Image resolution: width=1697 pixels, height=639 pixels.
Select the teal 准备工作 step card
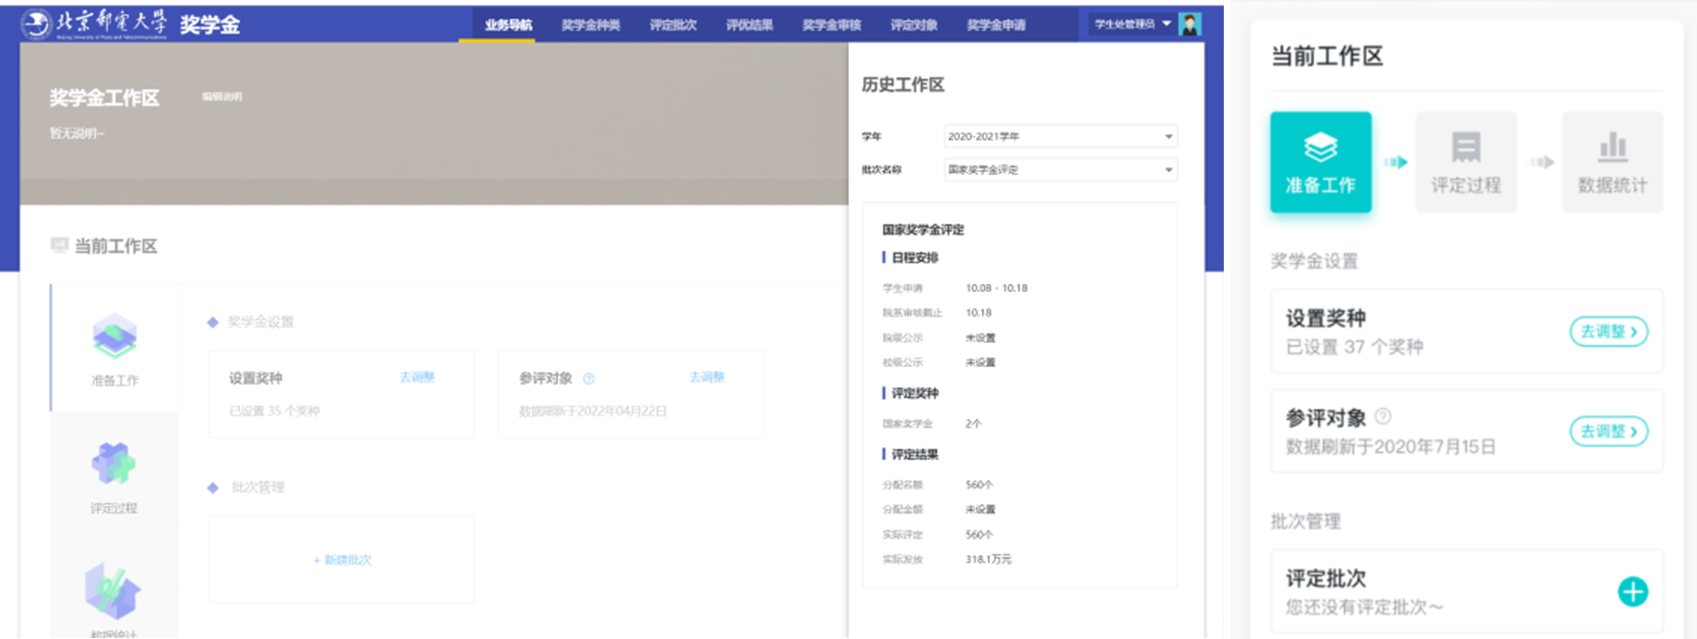click(x=1320, y=162)
